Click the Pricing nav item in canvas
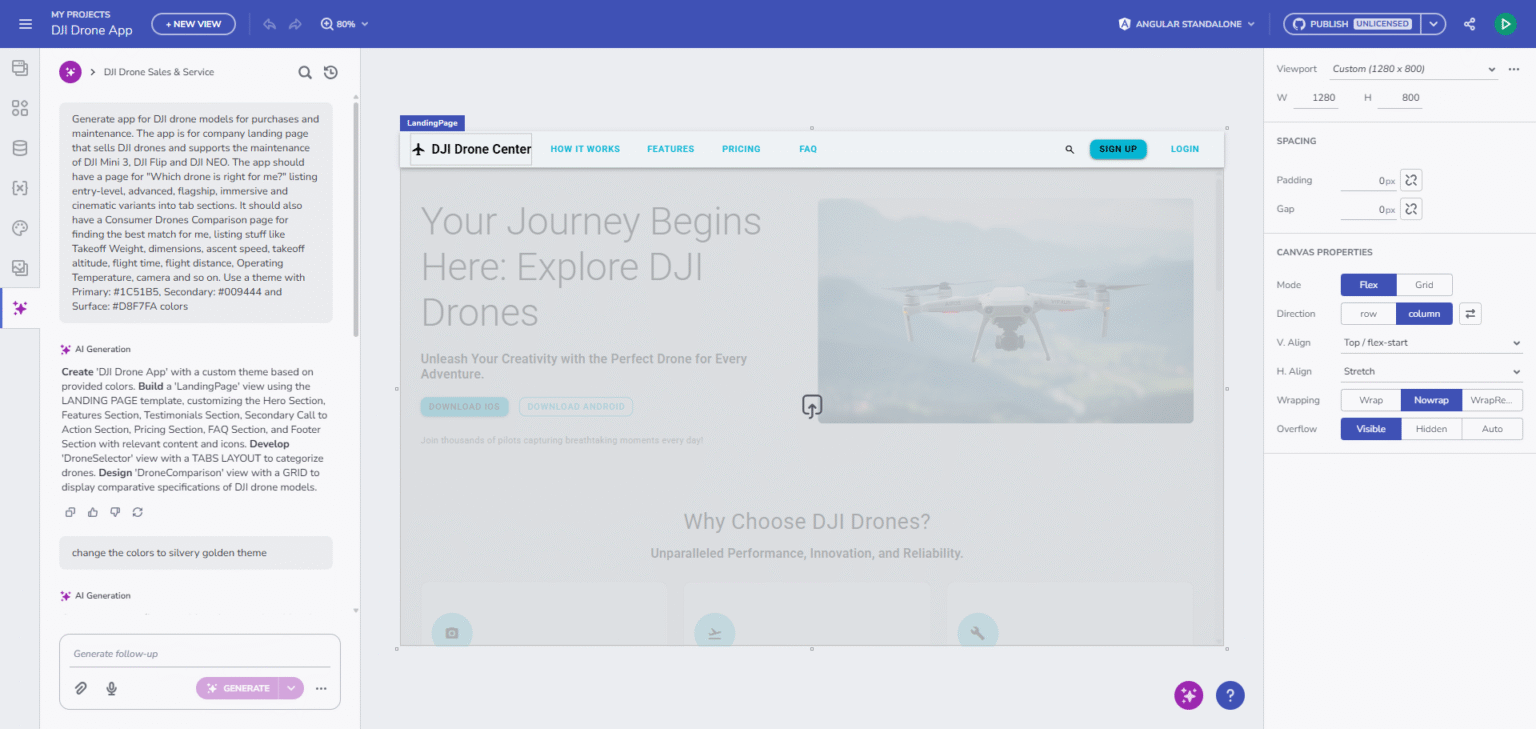This screenshot has width=1536, height=729. pos(741,149)
